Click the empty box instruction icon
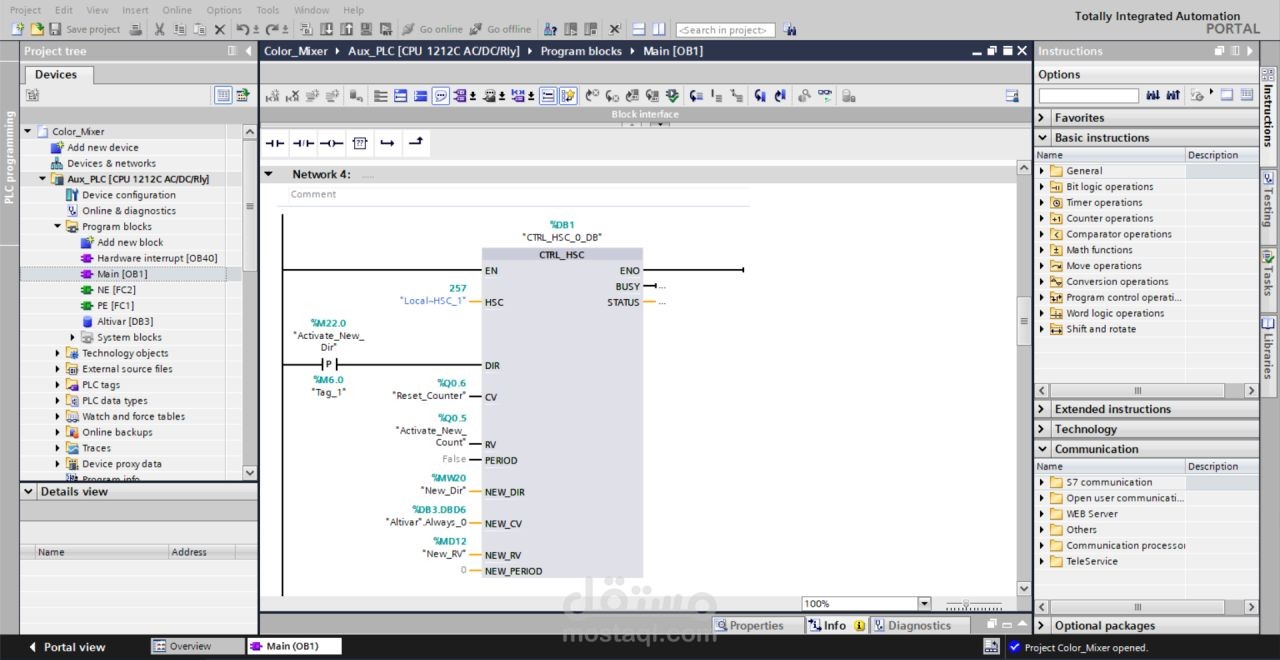Screen dimensions: 1280x660 (x=360, y=143)
